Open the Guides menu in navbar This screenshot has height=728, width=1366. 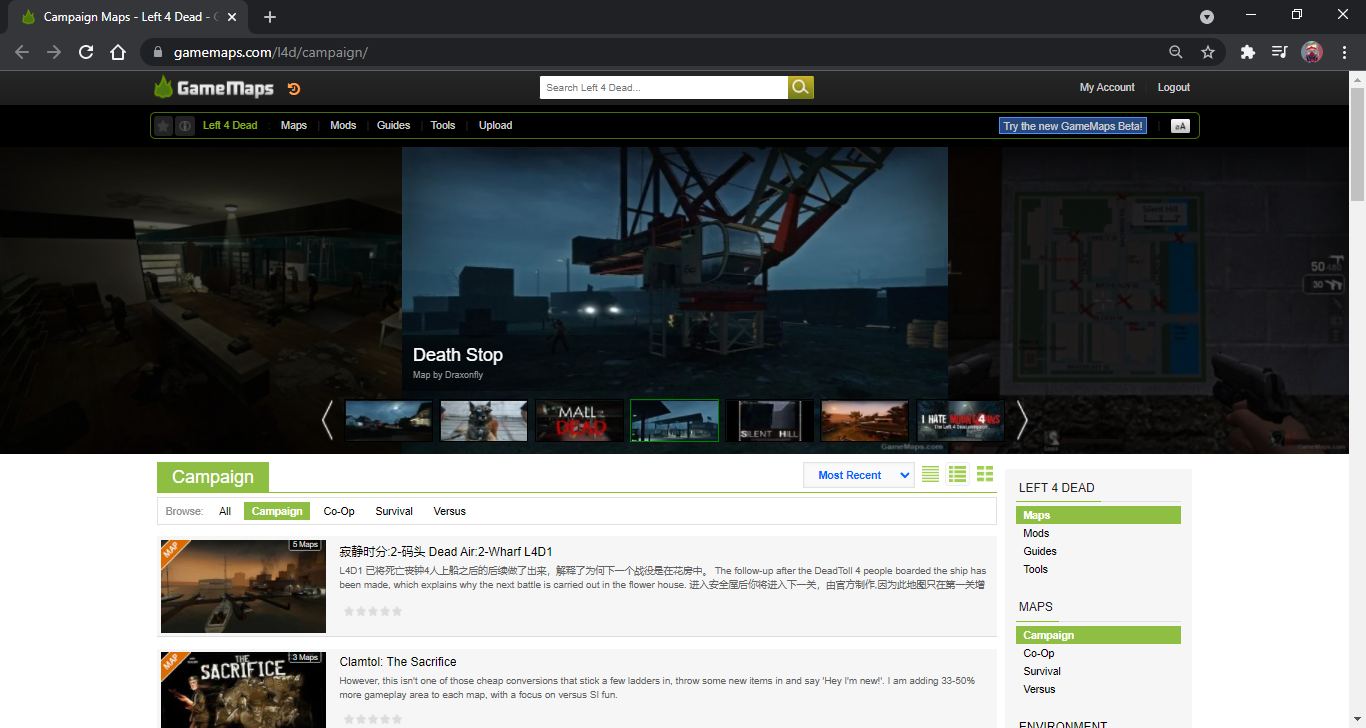click(394, 126)
